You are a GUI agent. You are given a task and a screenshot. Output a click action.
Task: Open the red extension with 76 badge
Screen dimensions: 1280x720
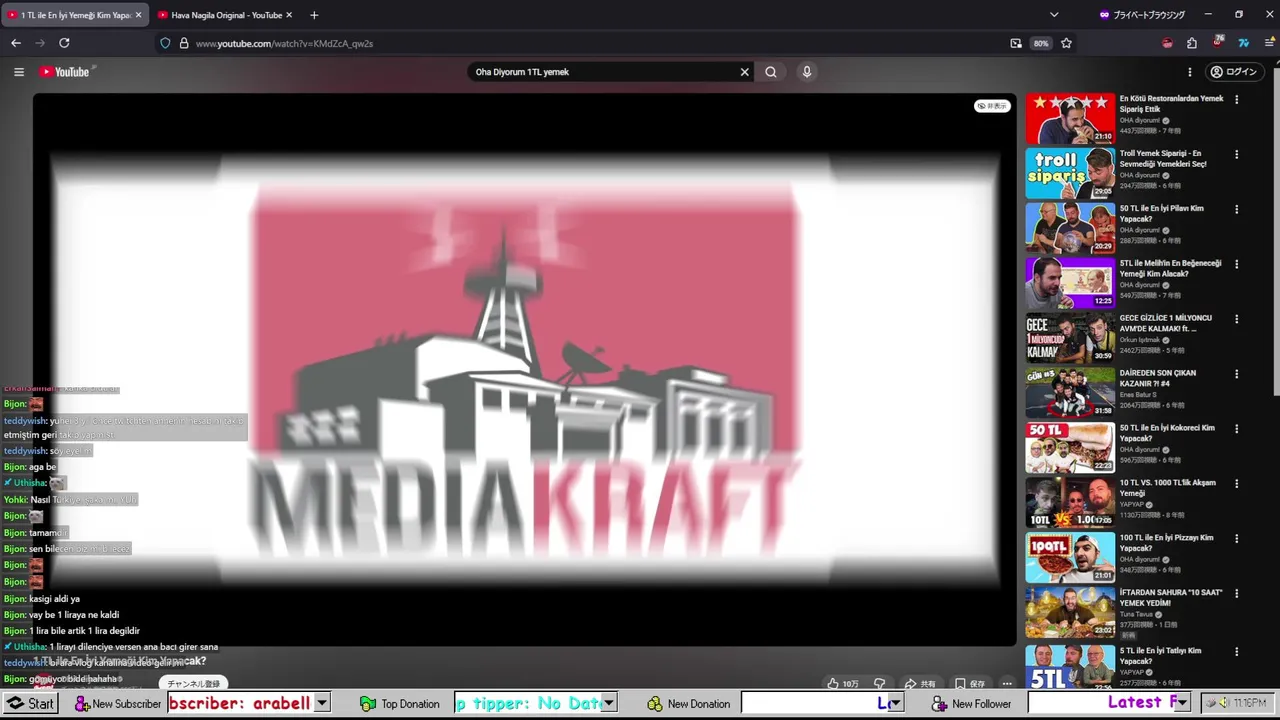(1218, 42)
